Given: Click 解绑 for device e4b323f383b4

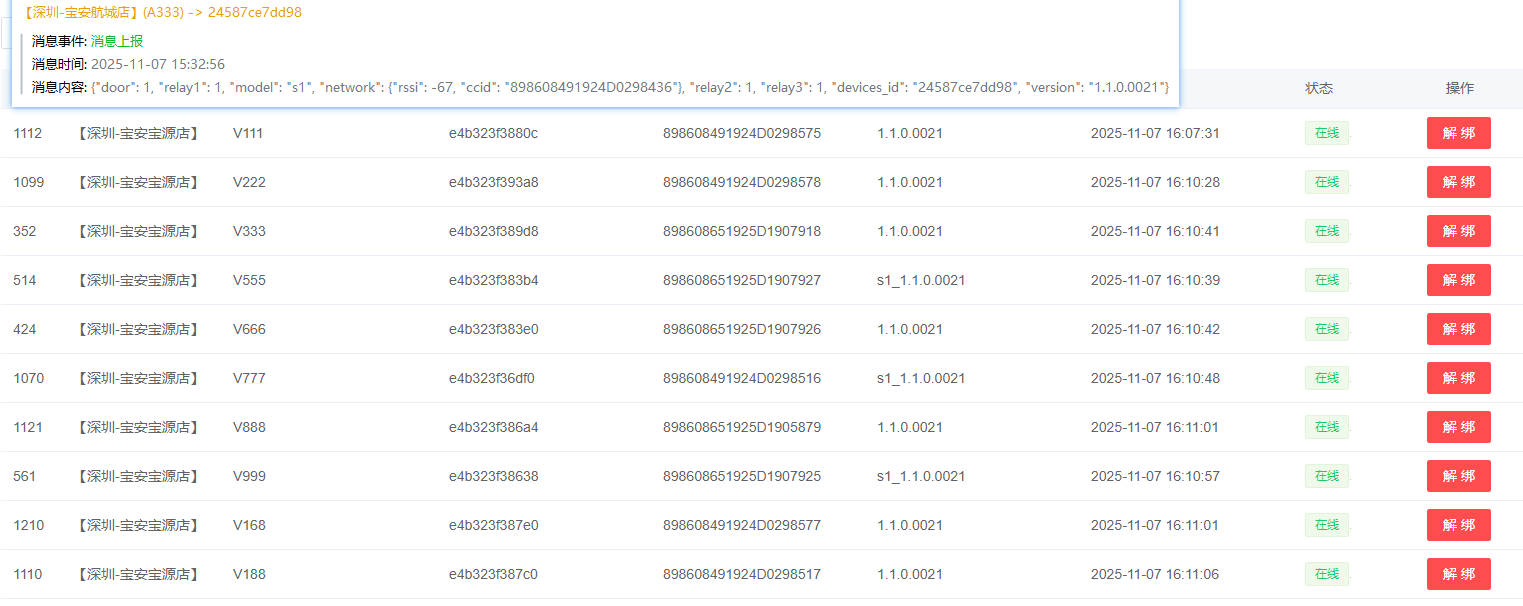Looking at the screenshot, I should (1458, 280).
